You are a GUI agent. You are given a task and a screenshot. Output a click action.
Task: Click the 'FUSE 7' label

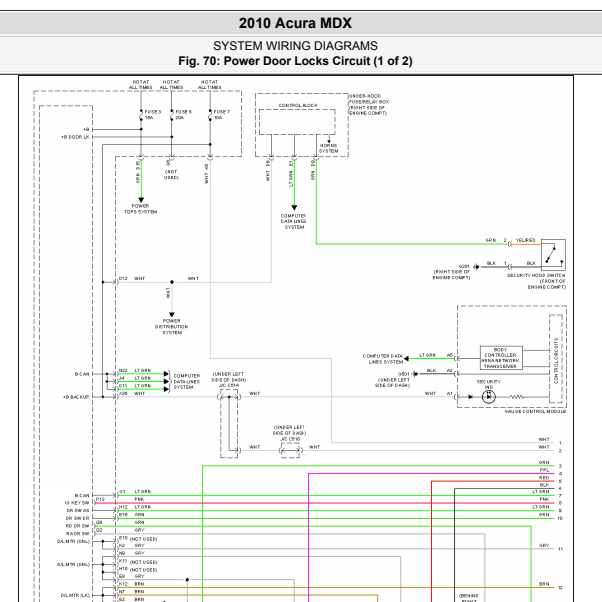click(x=222, y=112)
